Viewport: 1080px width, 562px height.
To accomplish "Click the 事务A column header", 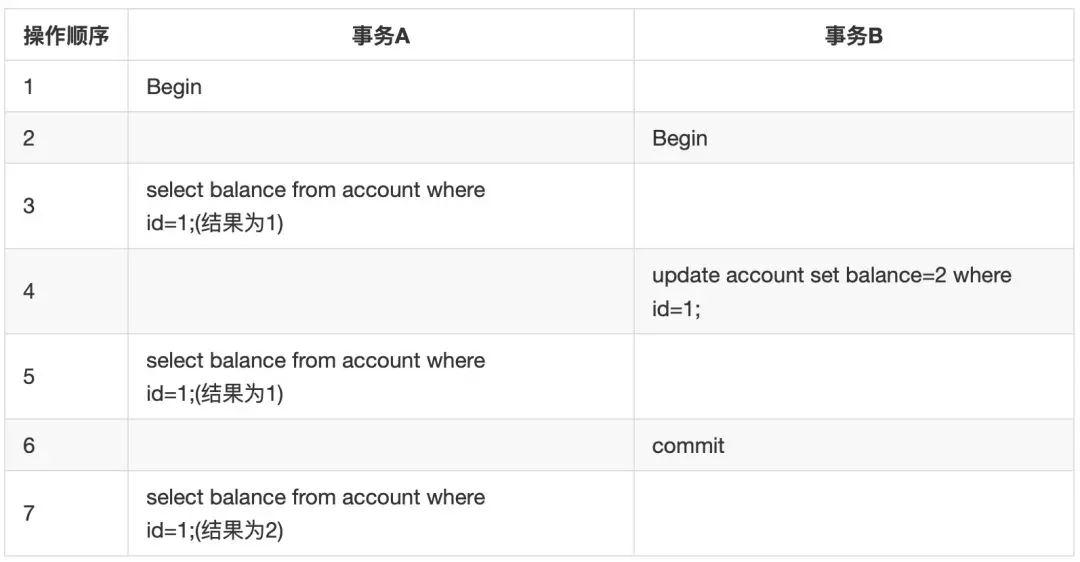I will (381, 35).
